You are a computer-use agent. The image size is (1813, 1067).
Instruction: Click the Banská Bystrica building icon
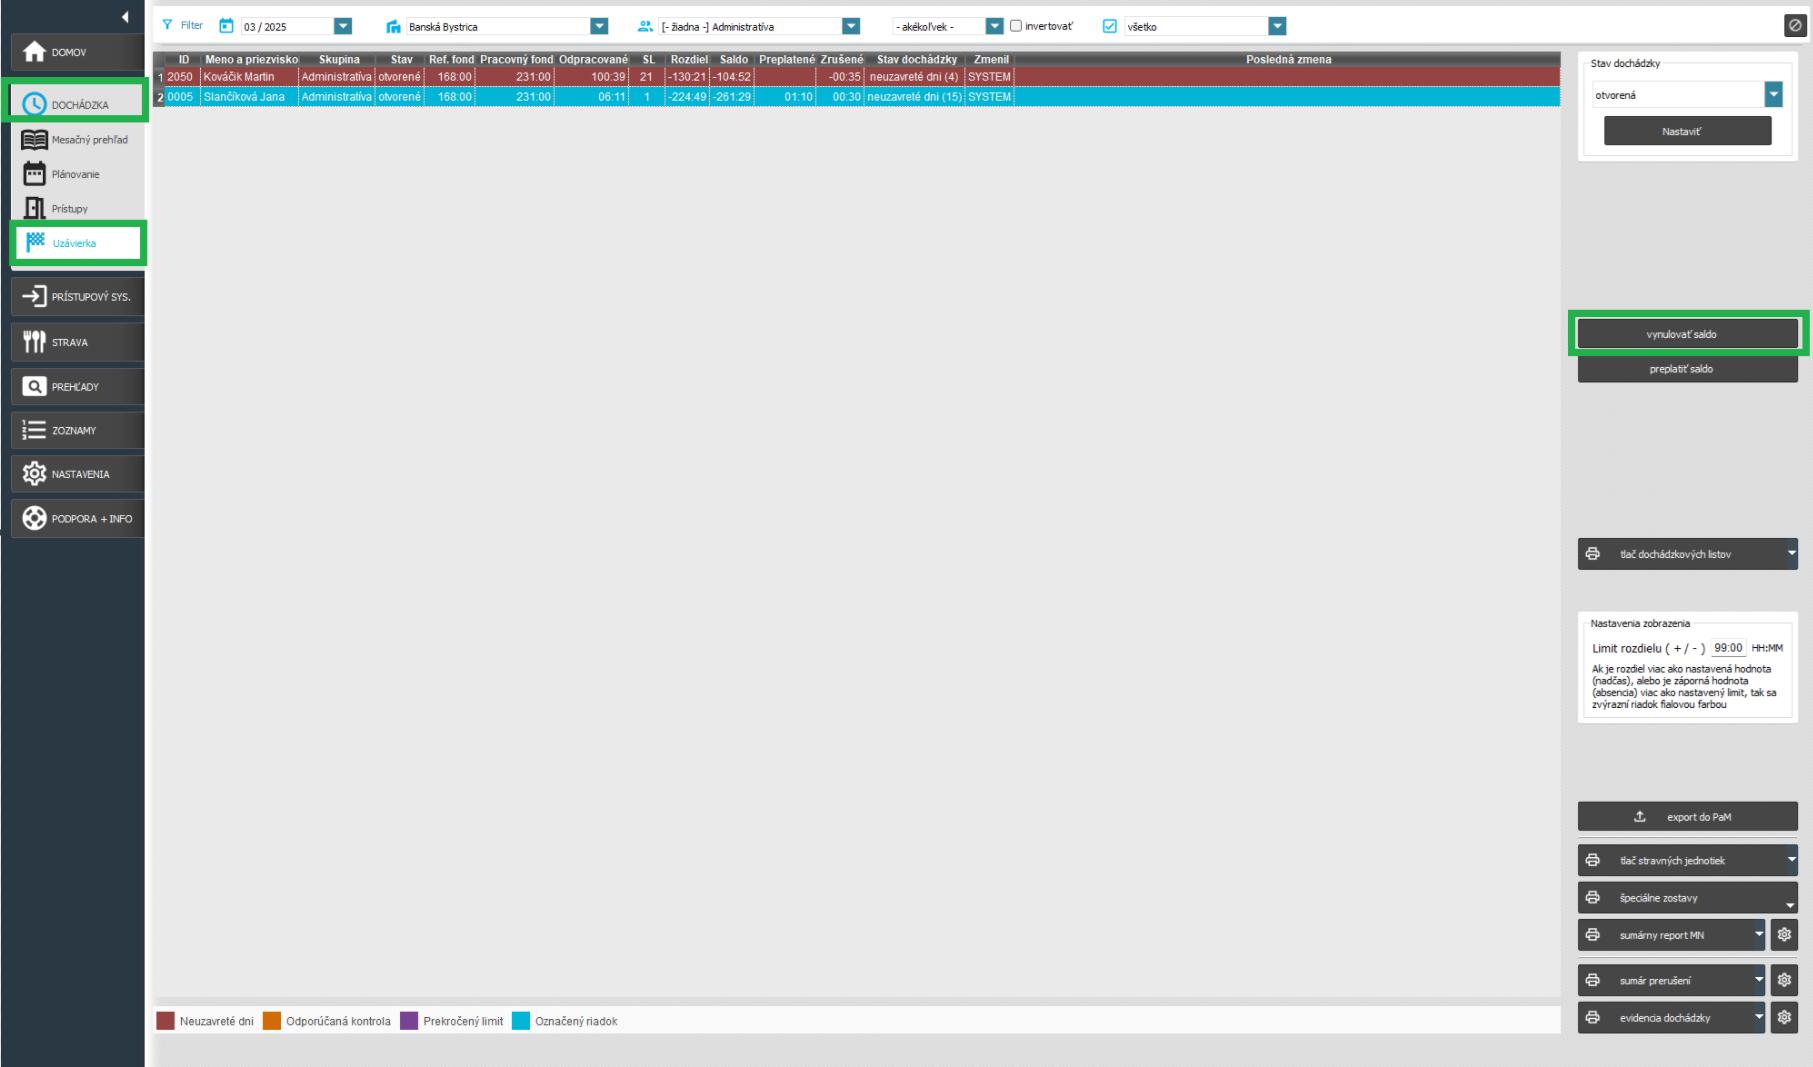point(394,27)
